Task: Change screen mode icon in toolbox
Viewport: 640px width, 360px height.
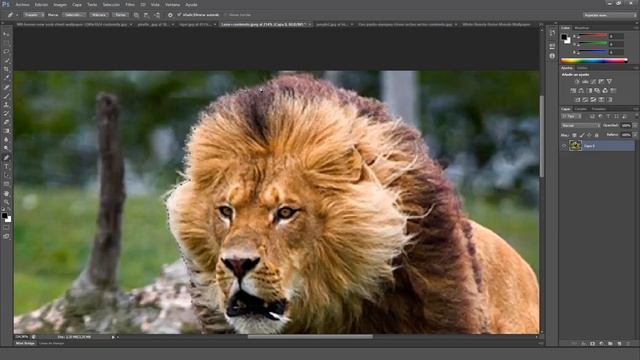Action: (6, 236)
